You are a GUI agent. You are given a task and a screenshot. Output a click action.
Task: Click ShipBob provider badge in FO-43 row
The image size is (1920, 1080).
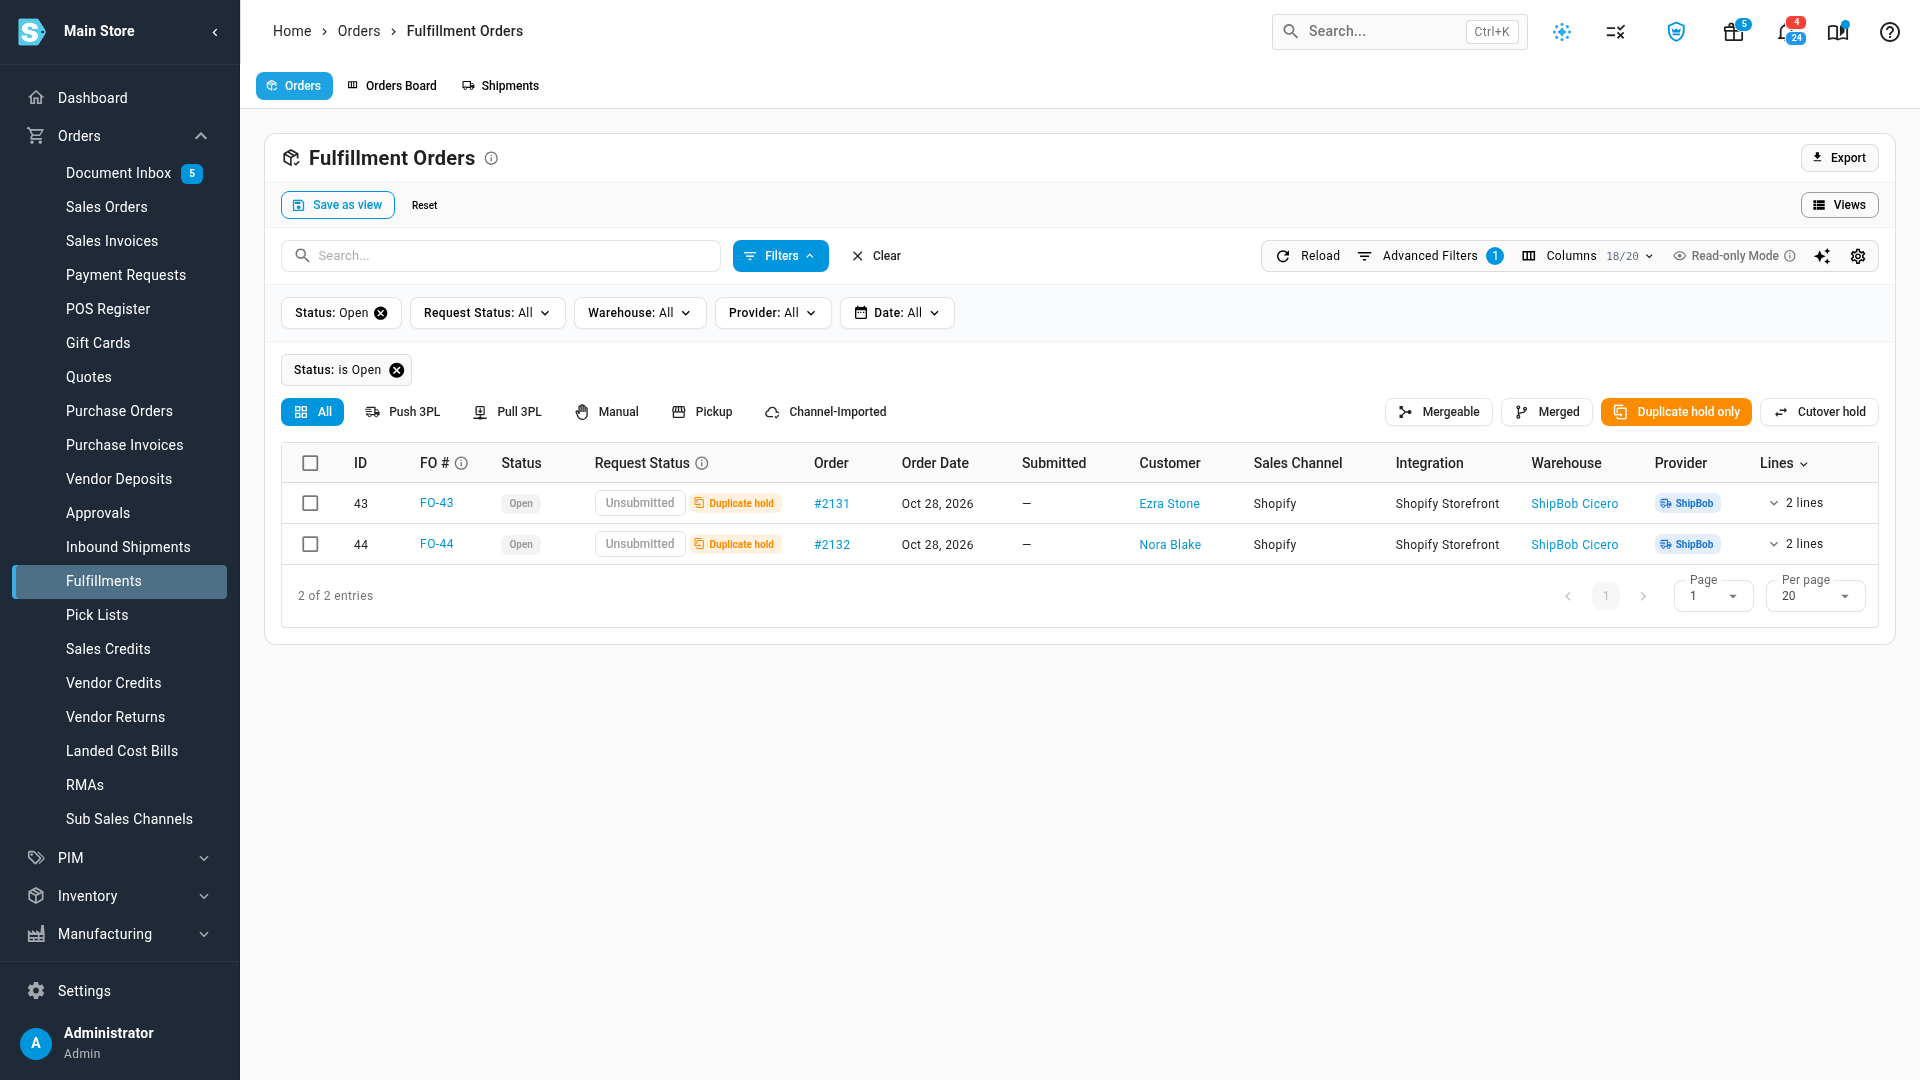(1687, 503)
